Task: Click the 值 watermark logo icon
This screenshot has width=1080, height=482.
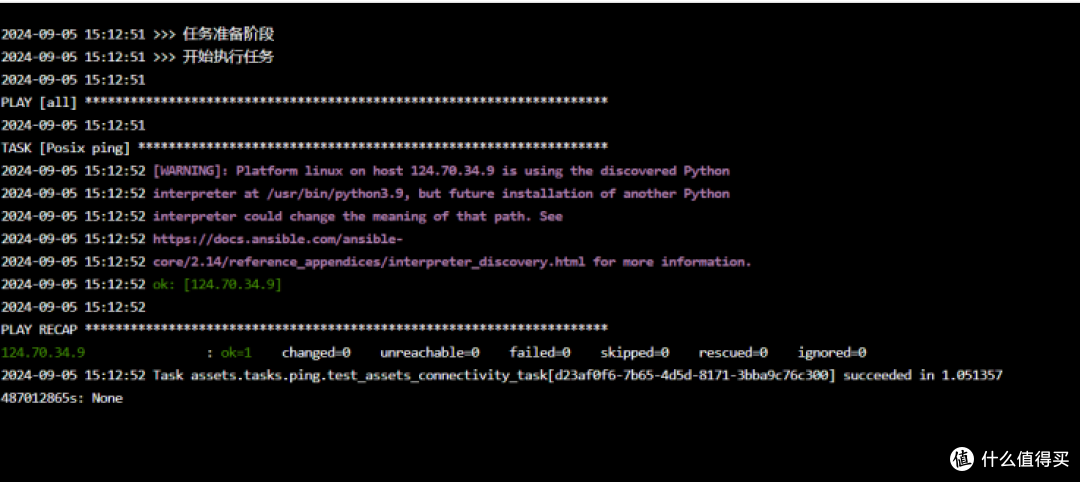Action: click(x=962, y=459)
